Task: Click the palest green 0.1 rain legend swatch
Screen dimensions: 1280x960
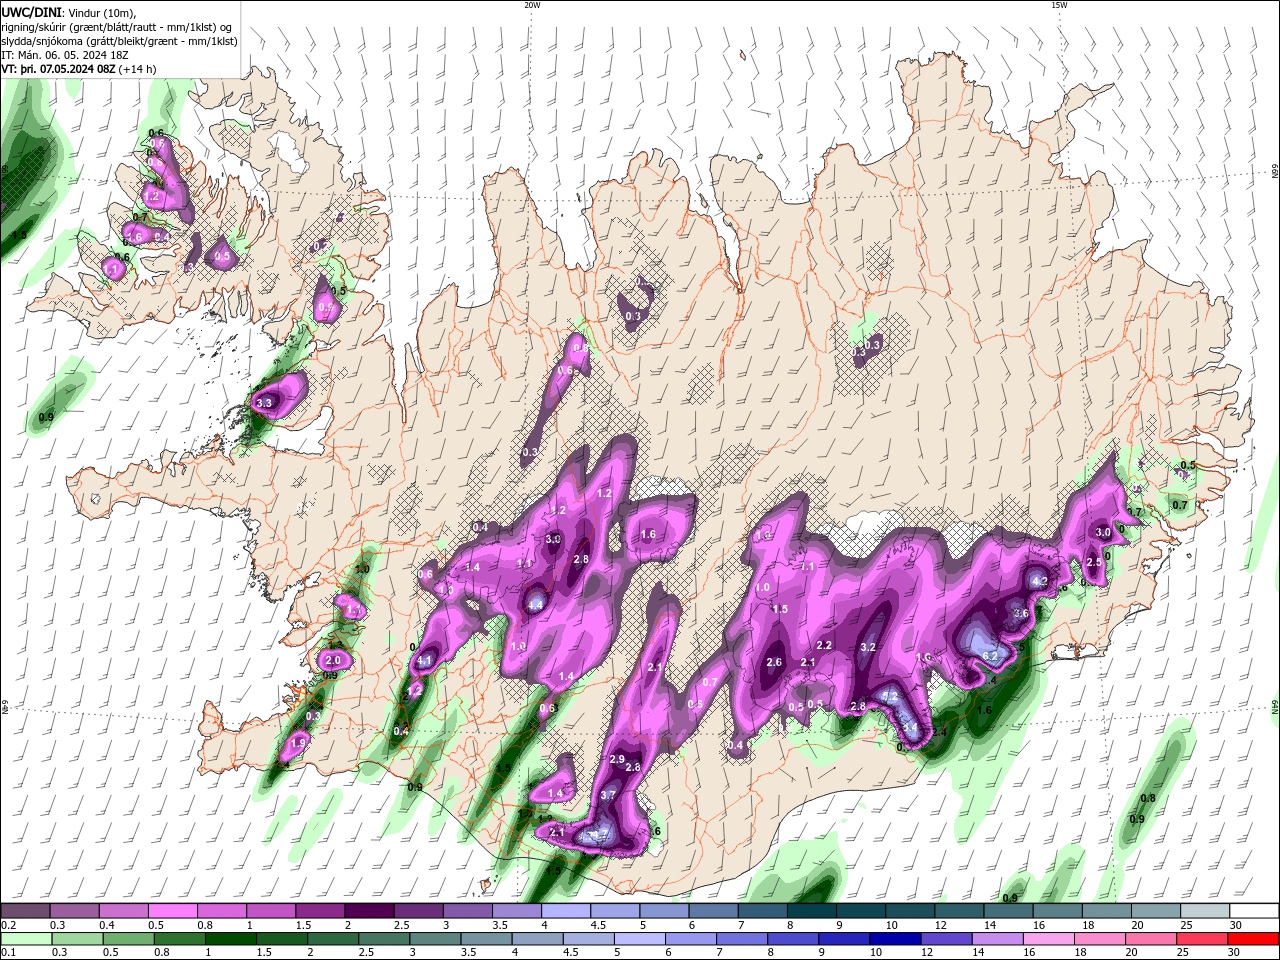Action: click(x=26, y=938)
